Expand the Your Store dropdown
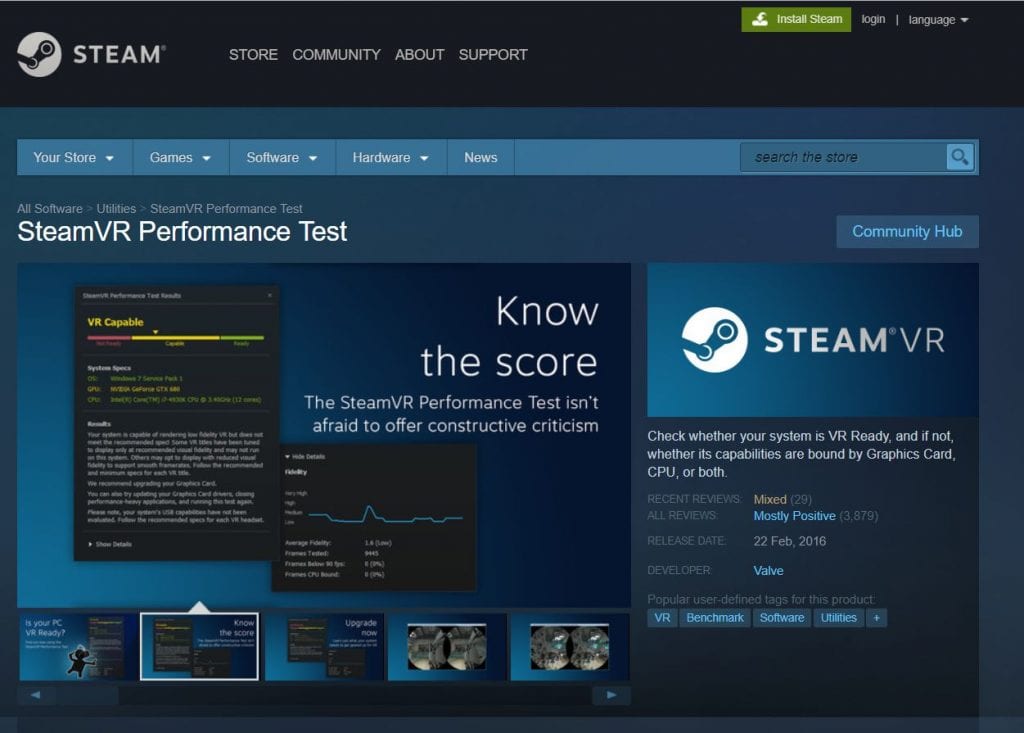Image resolution: width=1024 pixels, height=733 pixels. [x=74, y=157]
